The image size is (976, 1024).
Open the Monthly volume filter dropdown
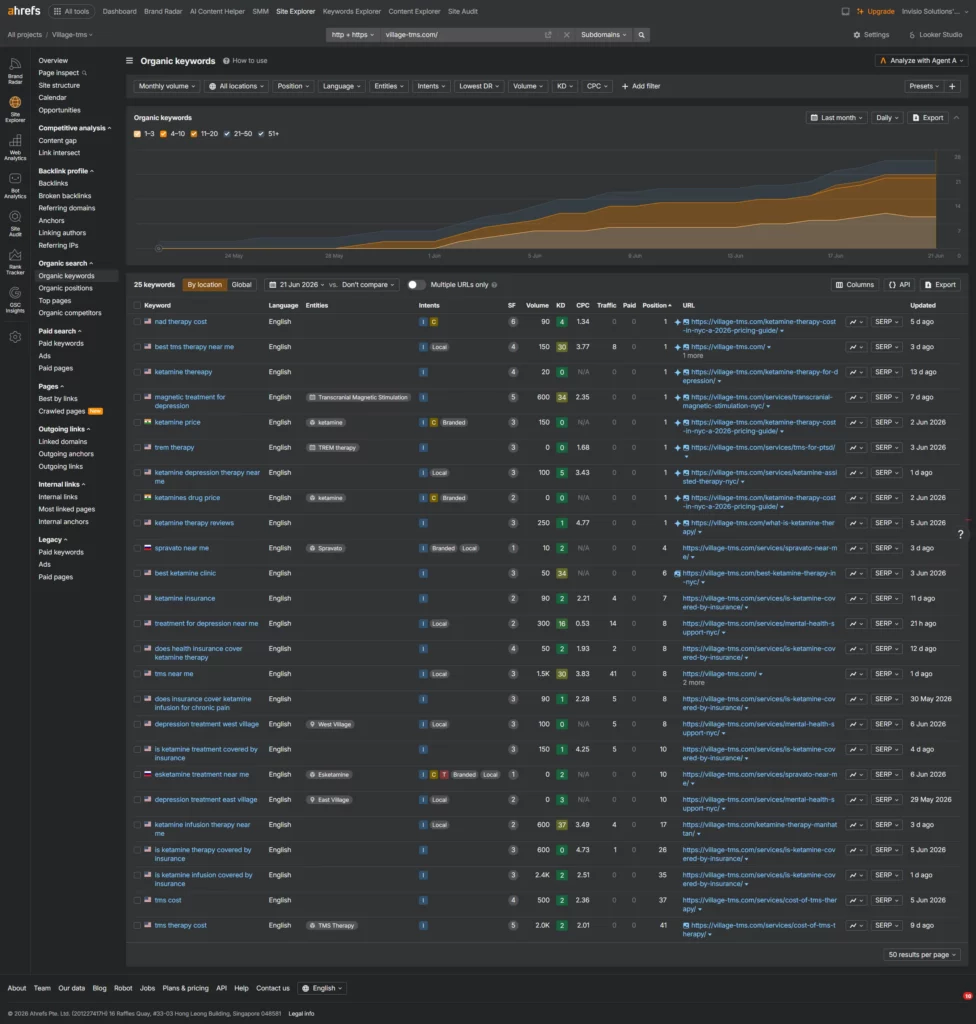tap(167, 86)
